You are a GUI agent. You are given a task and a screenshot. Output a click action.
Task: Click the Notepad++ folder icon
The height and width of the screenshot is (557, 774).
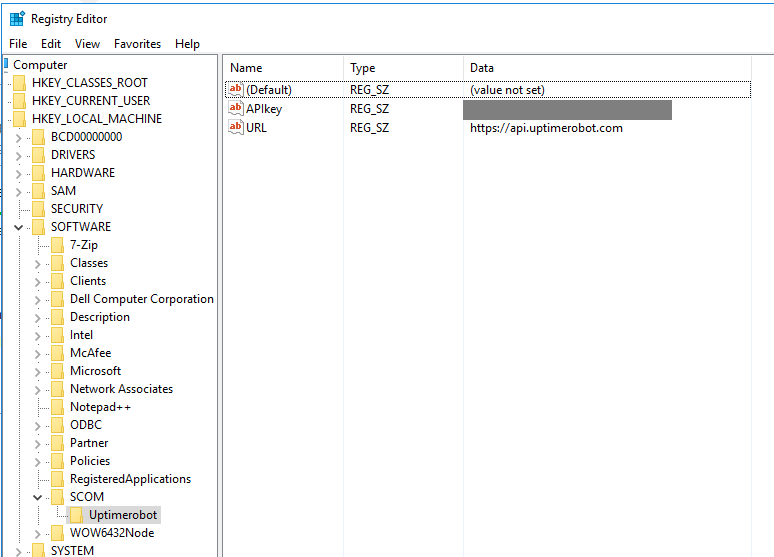(x=57, y=407)
